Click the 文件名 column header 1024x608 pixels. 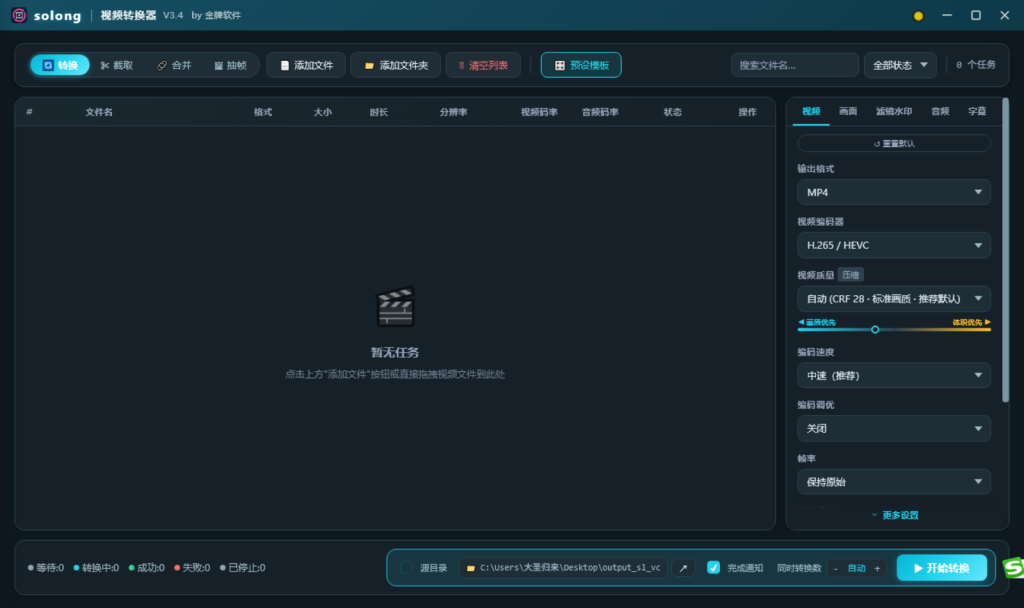tap(99, 112)
